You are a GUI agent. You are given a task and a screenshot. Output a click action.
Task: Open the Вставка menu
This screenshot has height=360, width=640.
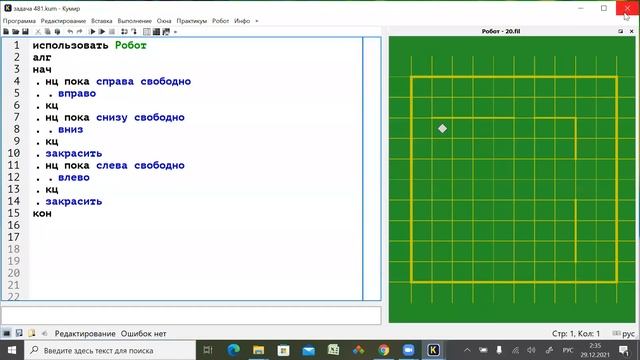(102, 21)
